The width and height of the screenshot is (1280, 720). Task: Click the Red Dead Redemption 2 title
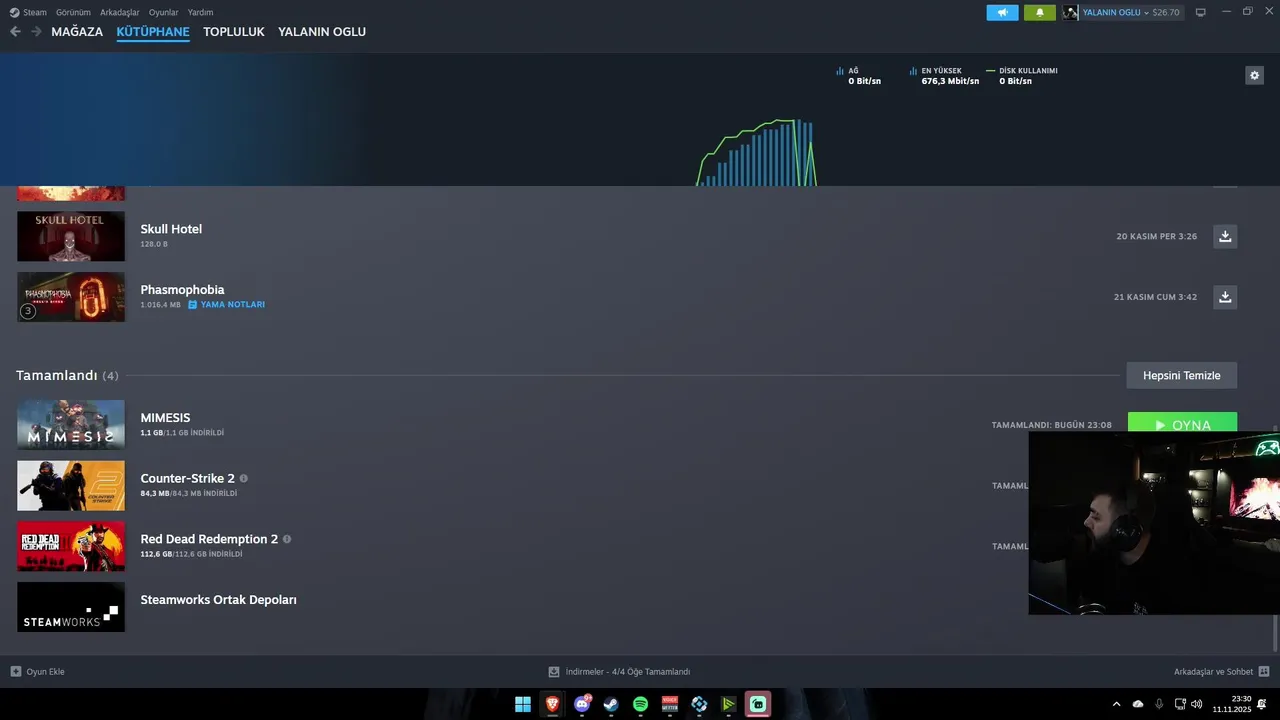point(209,539)
